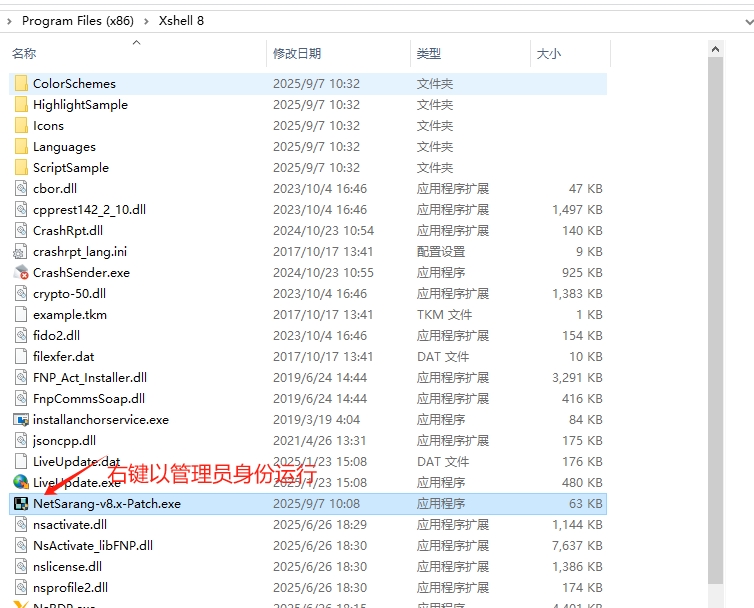
Task: Click the fido2.dll file icon
Action: pos(21,335)
